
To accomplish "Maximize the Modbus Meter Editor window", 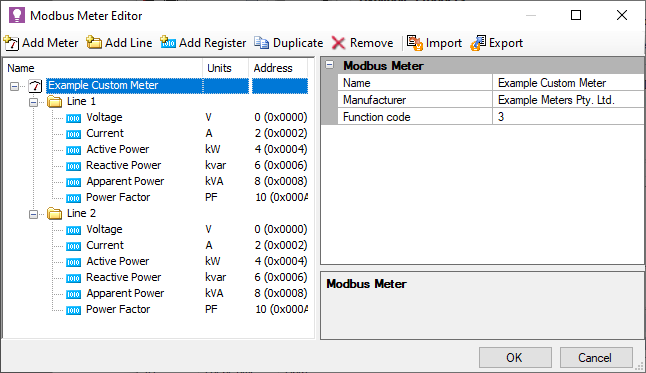I will pos(576,15).
